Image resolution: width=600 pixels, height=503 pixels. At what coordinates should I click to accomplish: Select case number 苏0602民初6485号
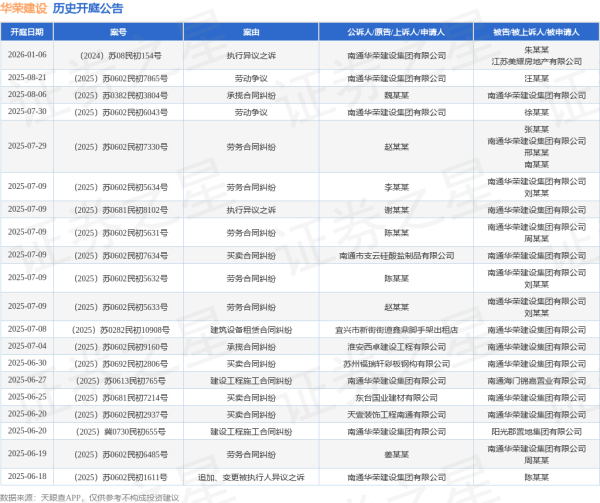tap(121, 455)
